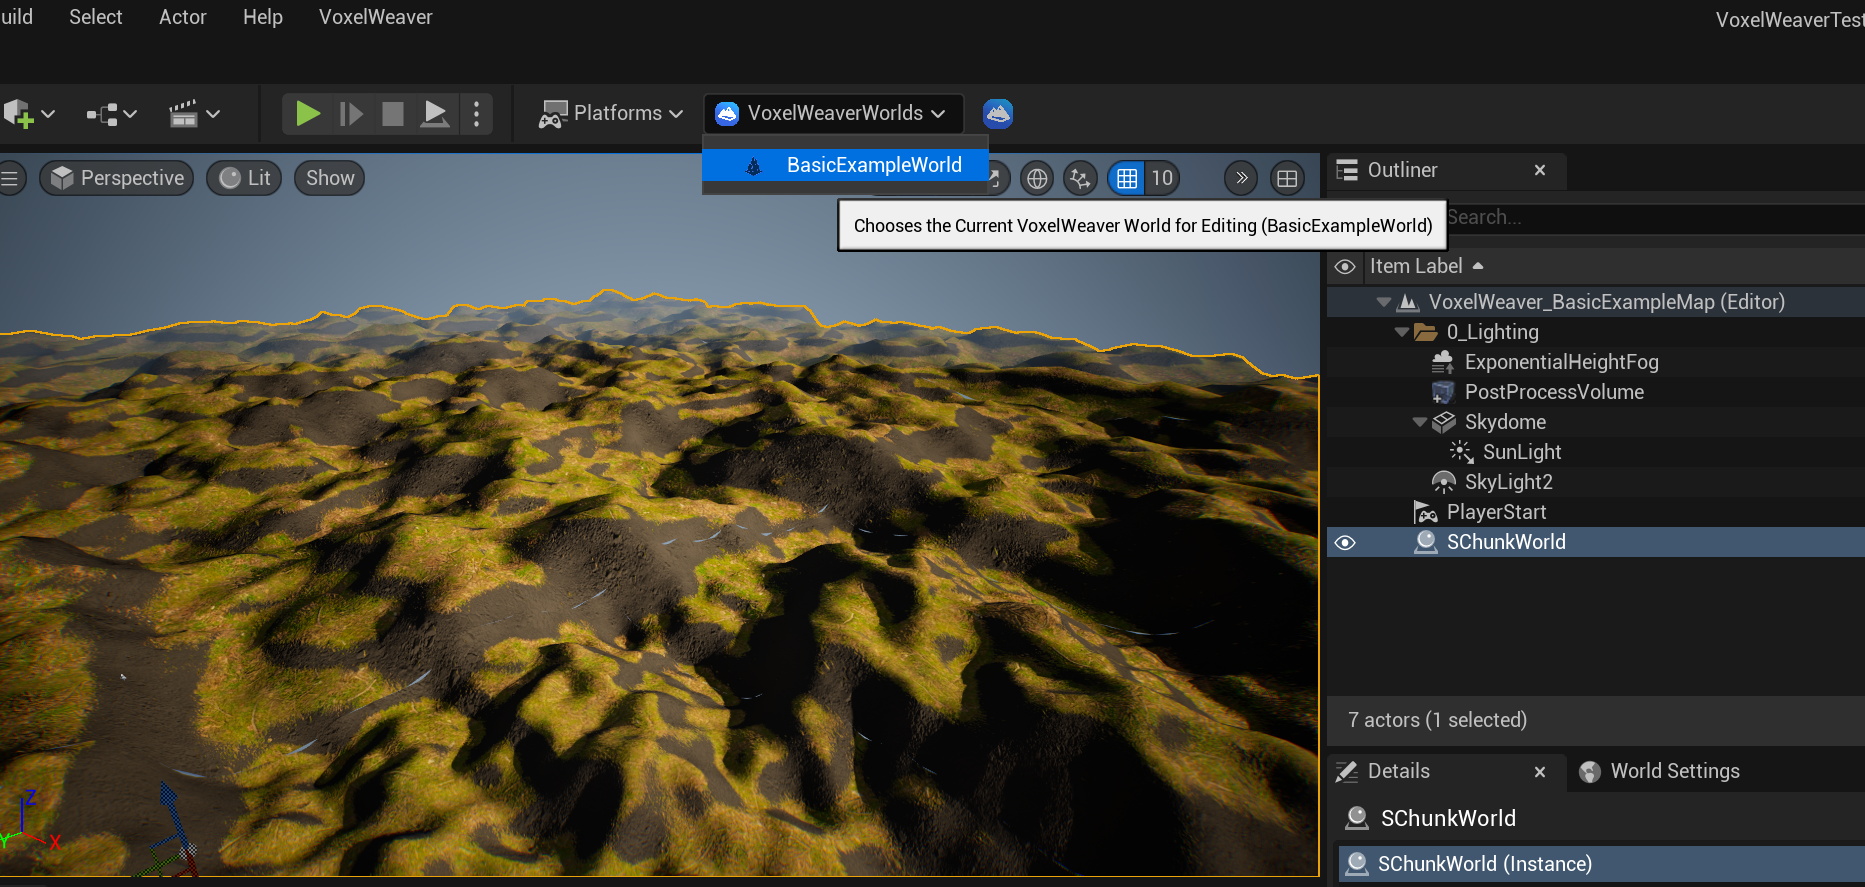Image resolution: width=1865 pixels, height=887 pixels.
Task: Click the Eject from player icon
Action: 435,114
